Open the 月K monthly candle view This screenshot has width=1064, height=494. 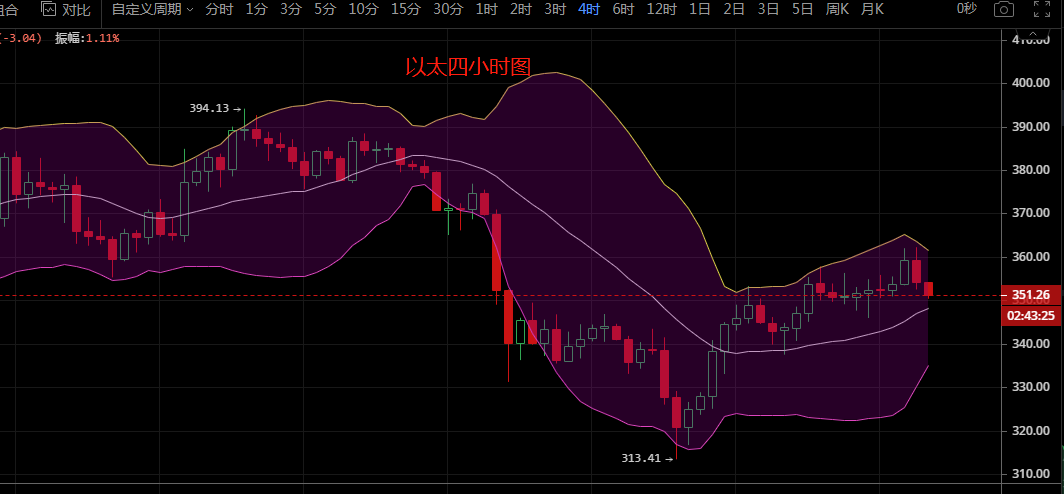coord(872,10)
